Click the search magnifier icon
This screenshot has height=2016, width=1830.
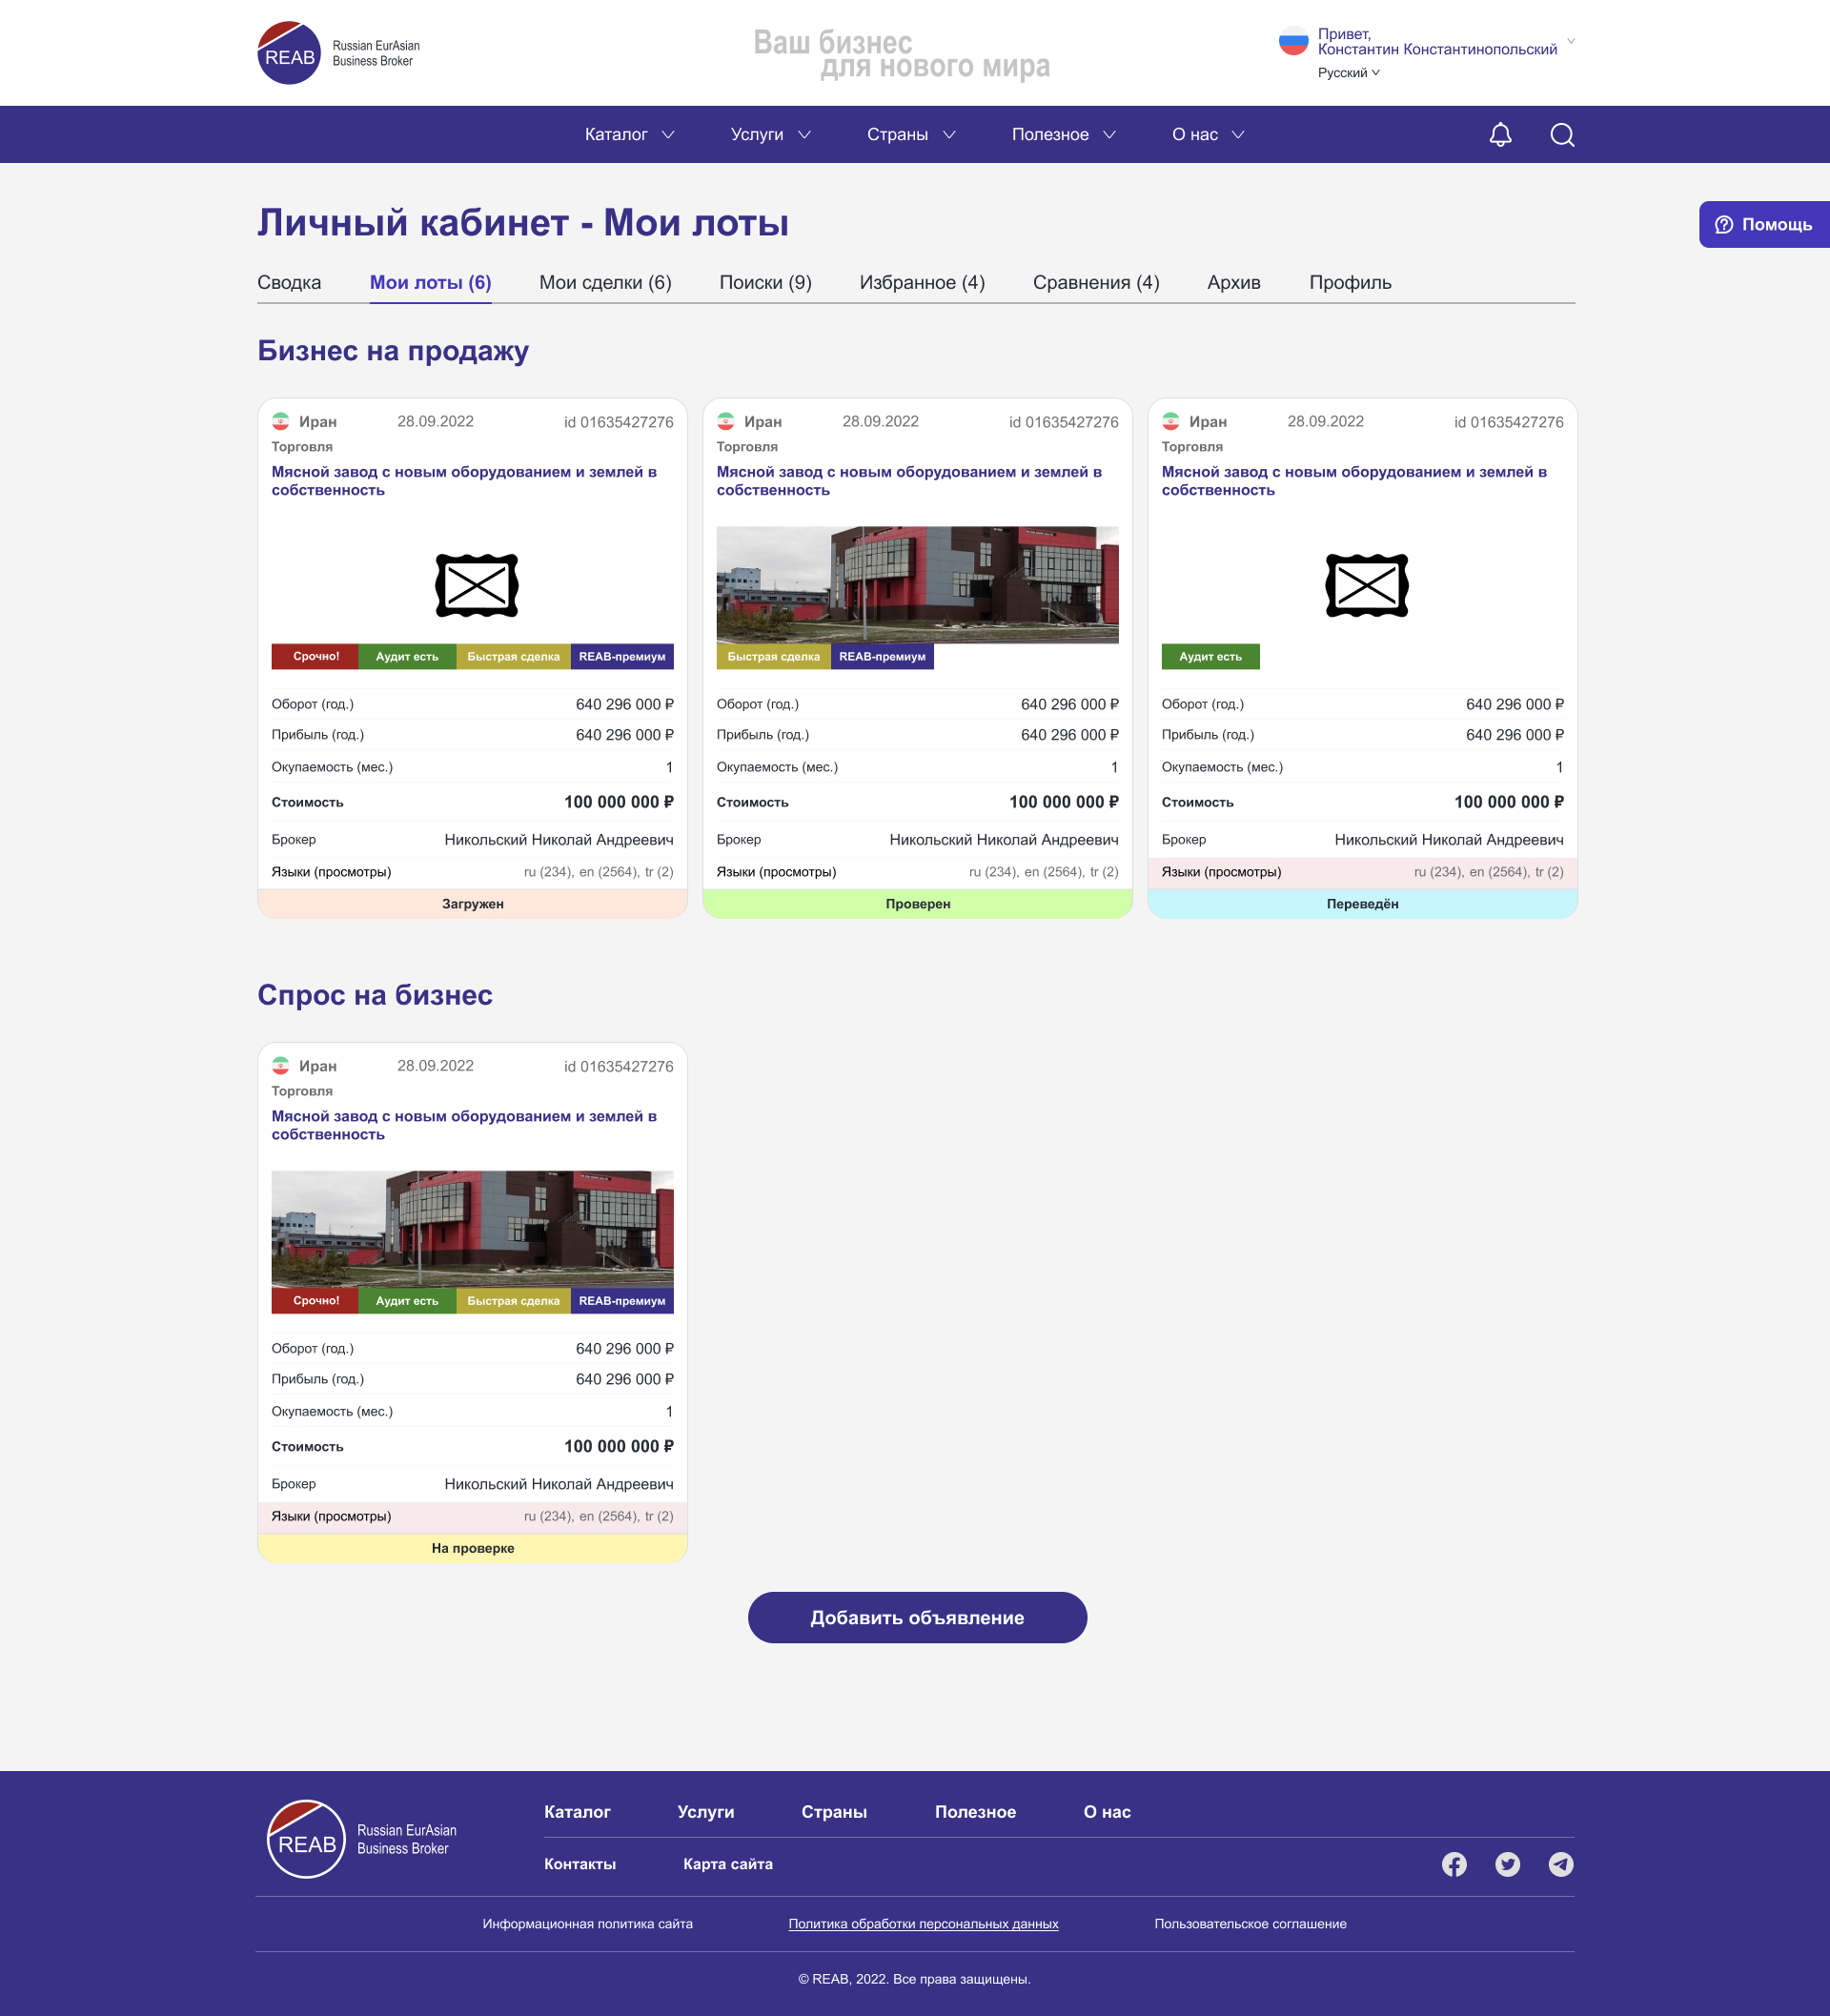pyautogui.click(x=1562, y=135)
